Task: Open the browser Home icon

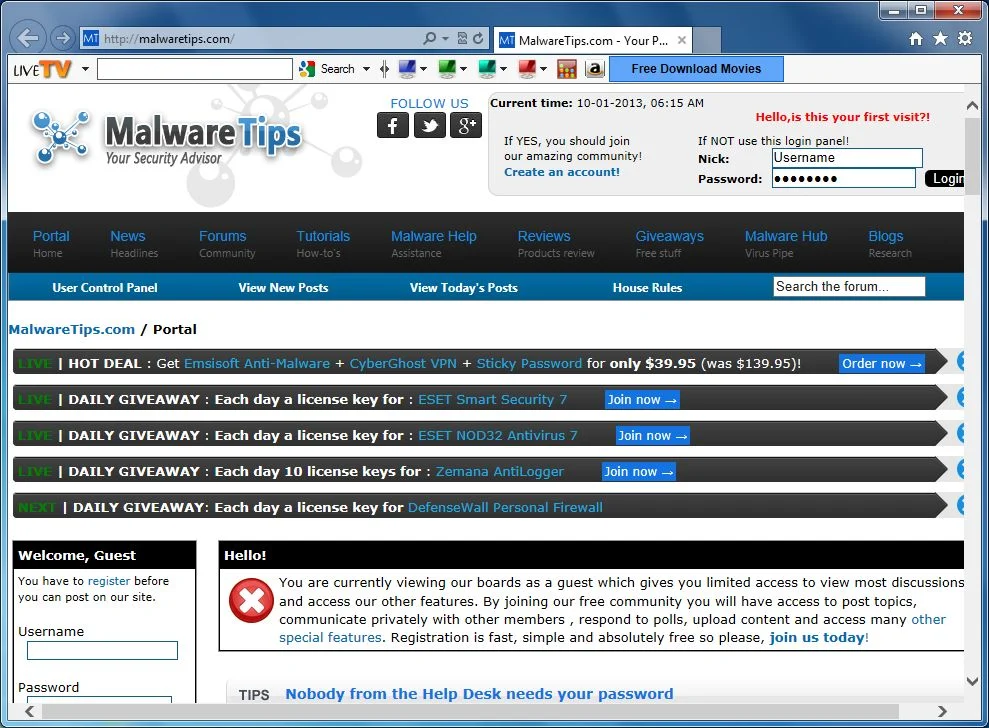Action: 916,39
